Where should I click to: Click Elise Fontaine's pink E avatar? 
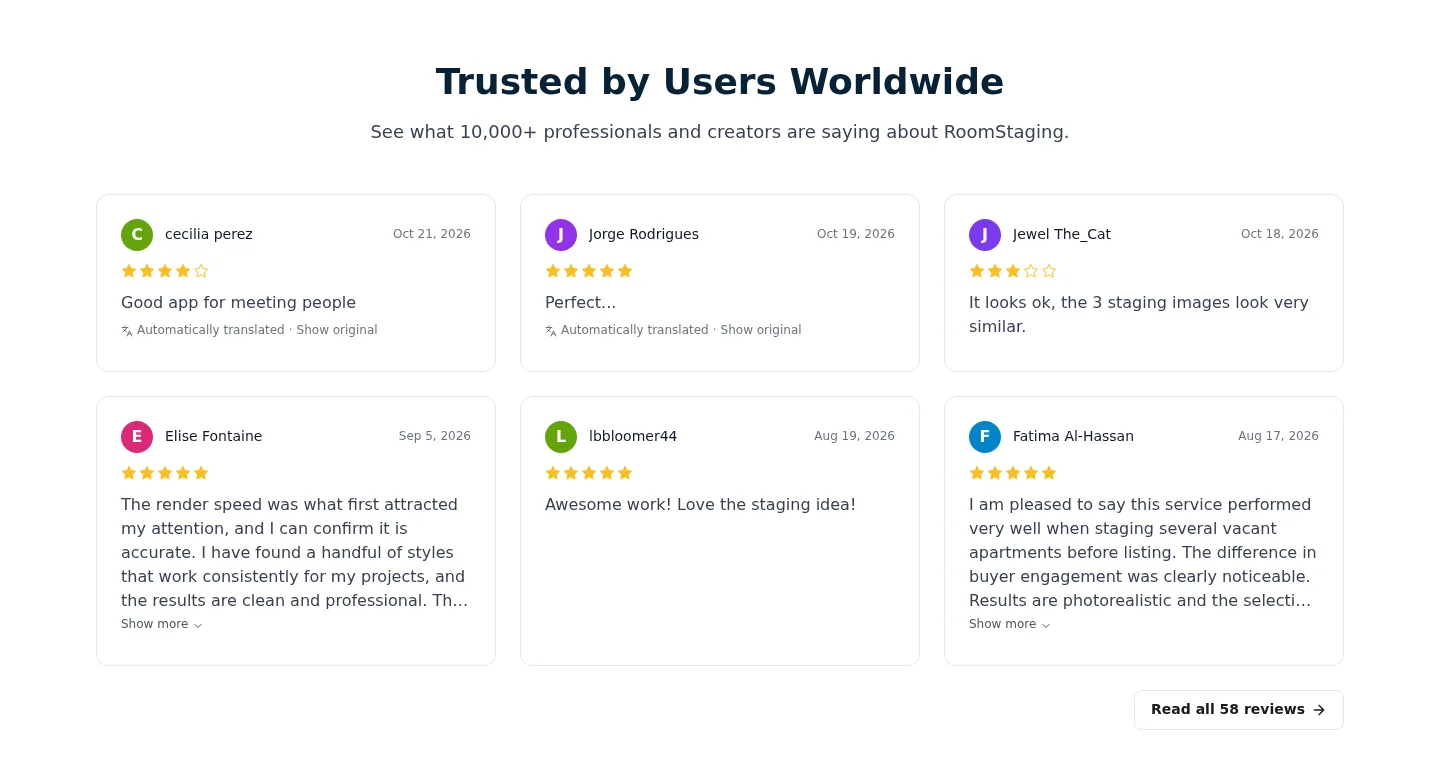pyautogui.click(x=137, y=437)
